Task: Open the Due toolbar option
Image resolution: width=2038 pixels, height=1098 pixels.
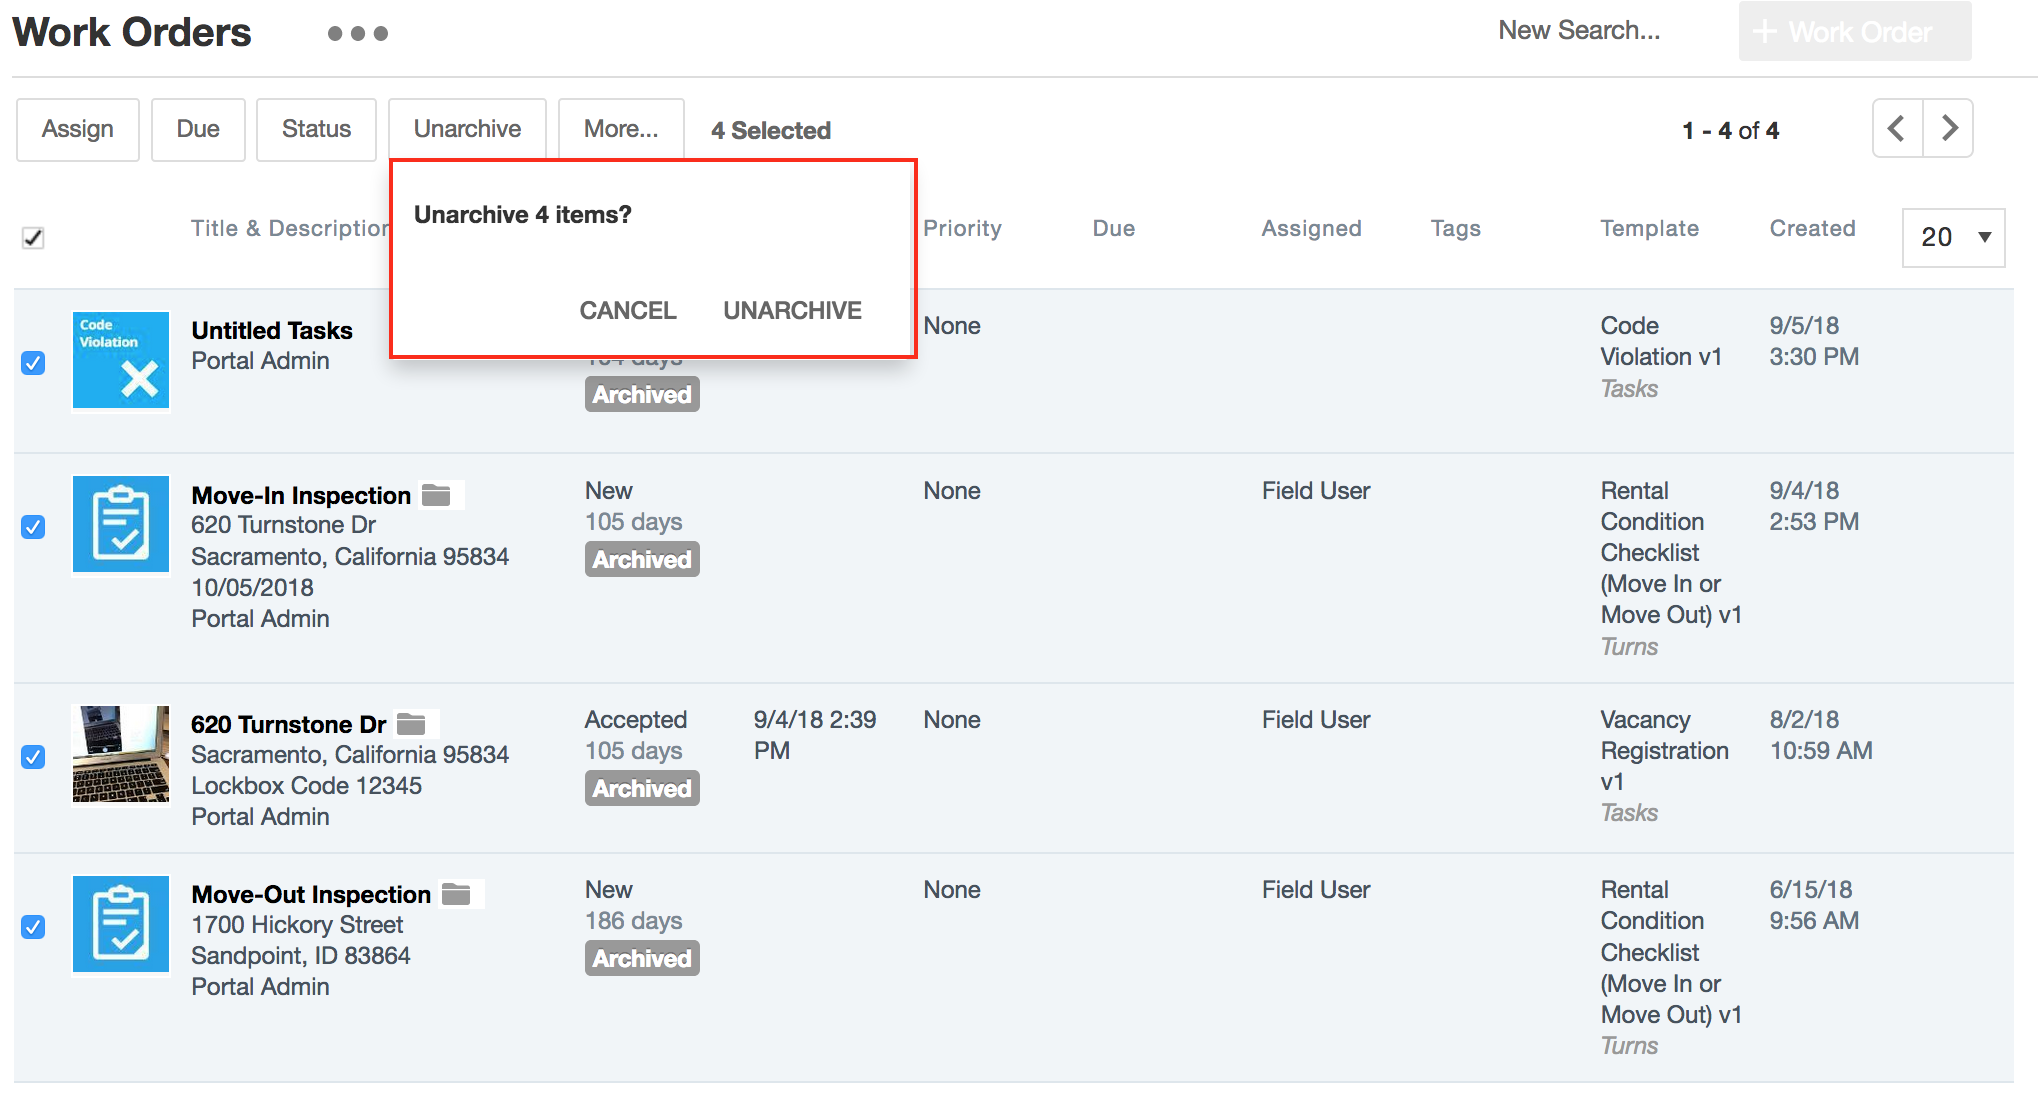Action: pyautogui.click(x=198, y=129)
